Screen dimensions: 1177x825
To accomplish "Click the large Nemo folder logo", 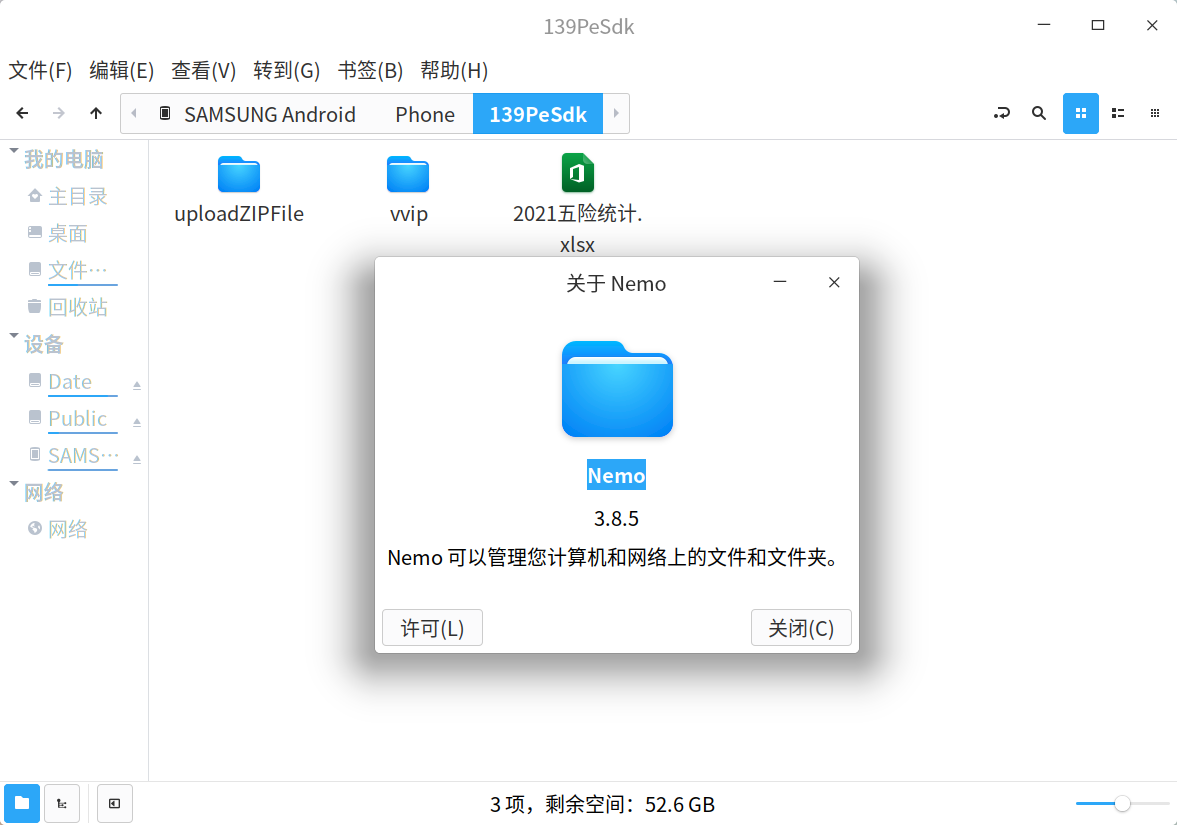I will click(x=617, y=389).
